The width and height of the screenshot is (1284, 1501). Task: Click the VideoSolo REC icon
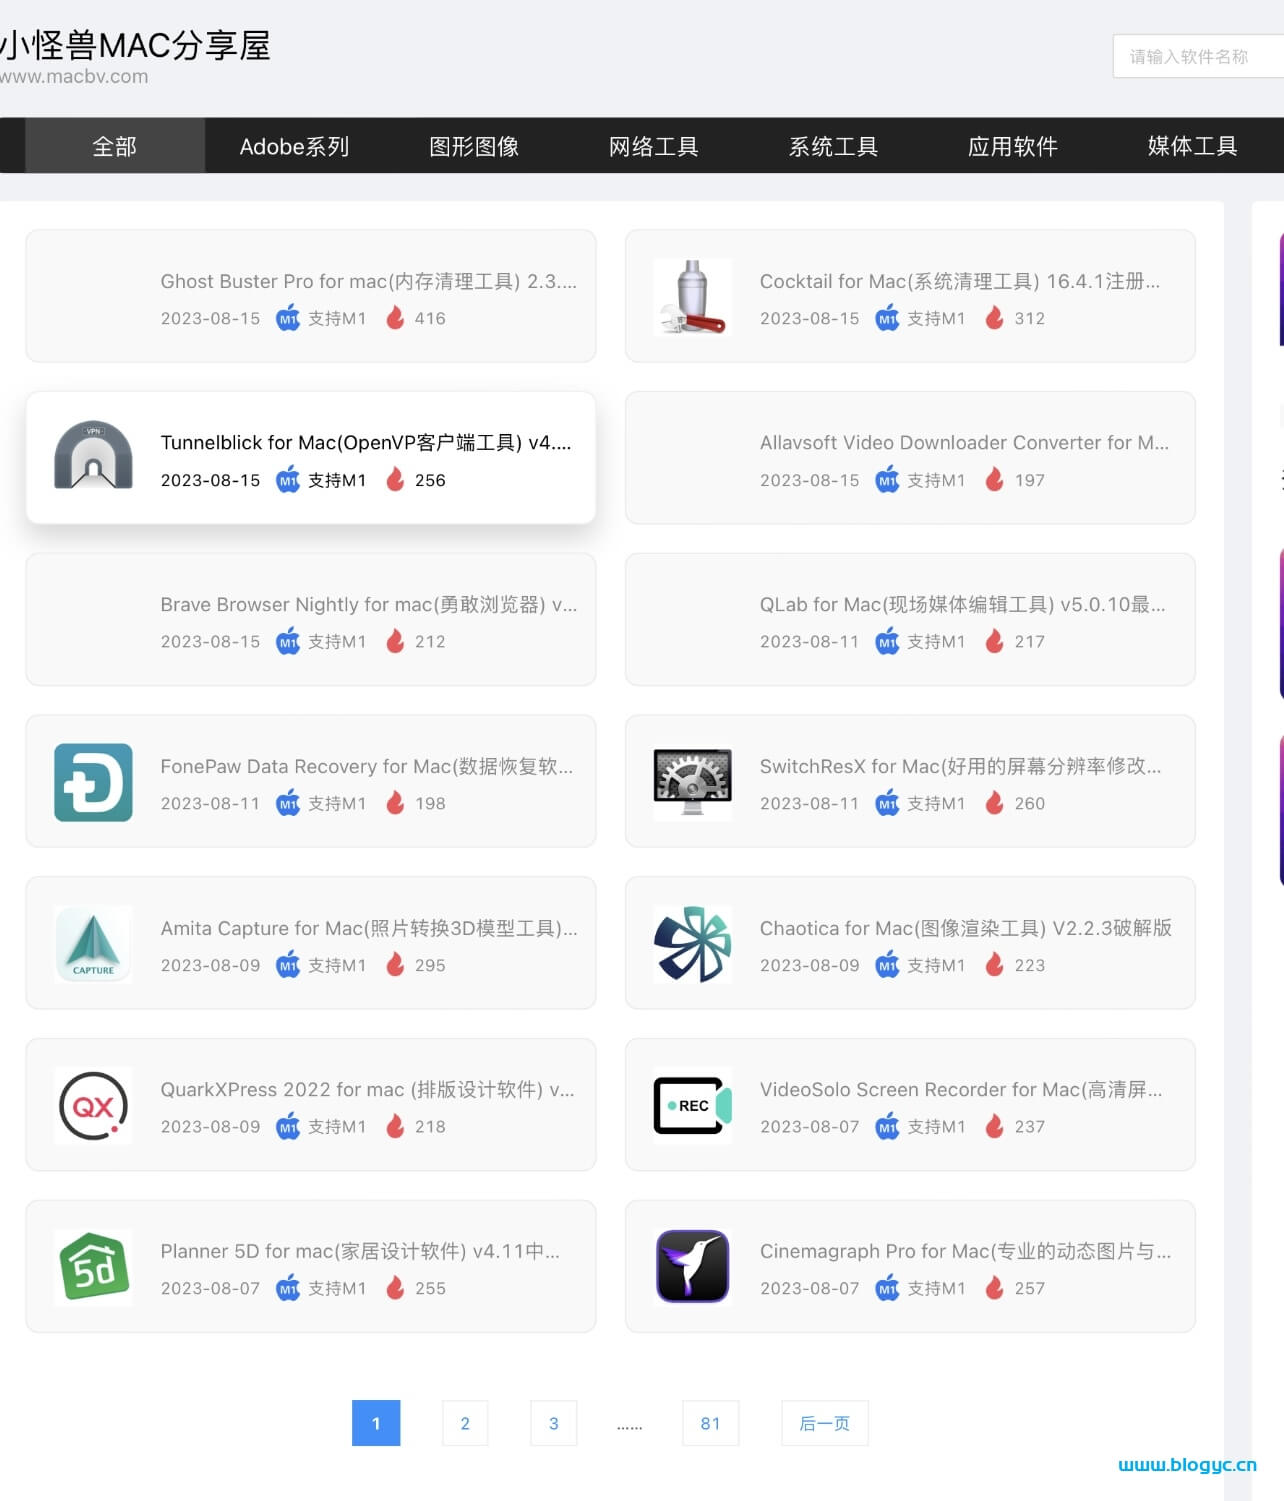pos(692,1106)
